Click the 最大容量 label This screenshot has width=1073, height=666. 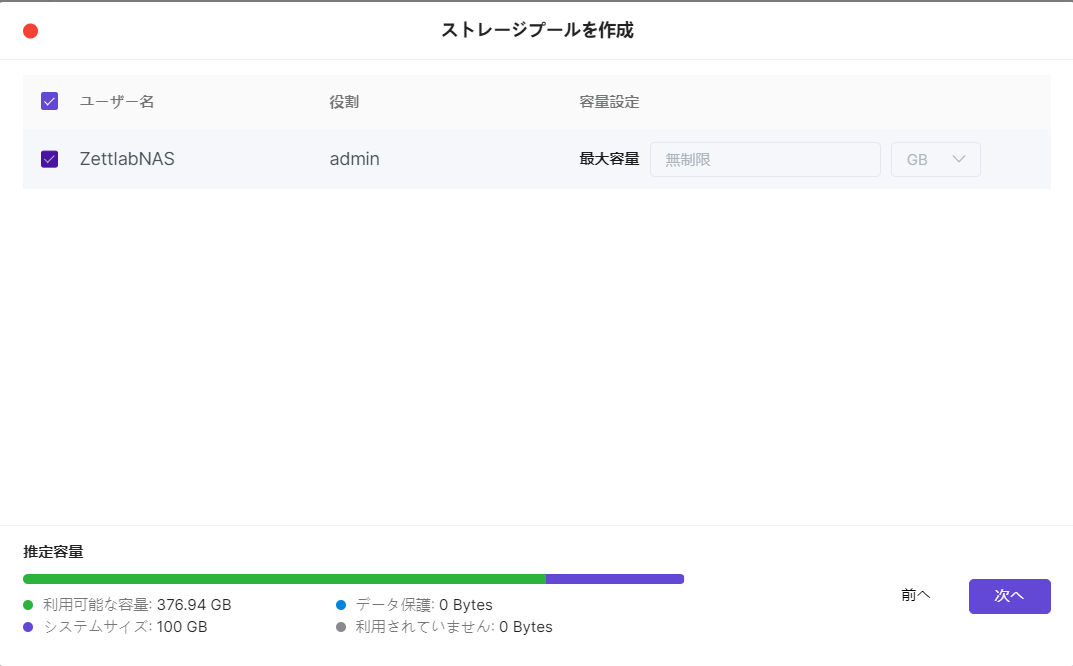tap(609, 159)
